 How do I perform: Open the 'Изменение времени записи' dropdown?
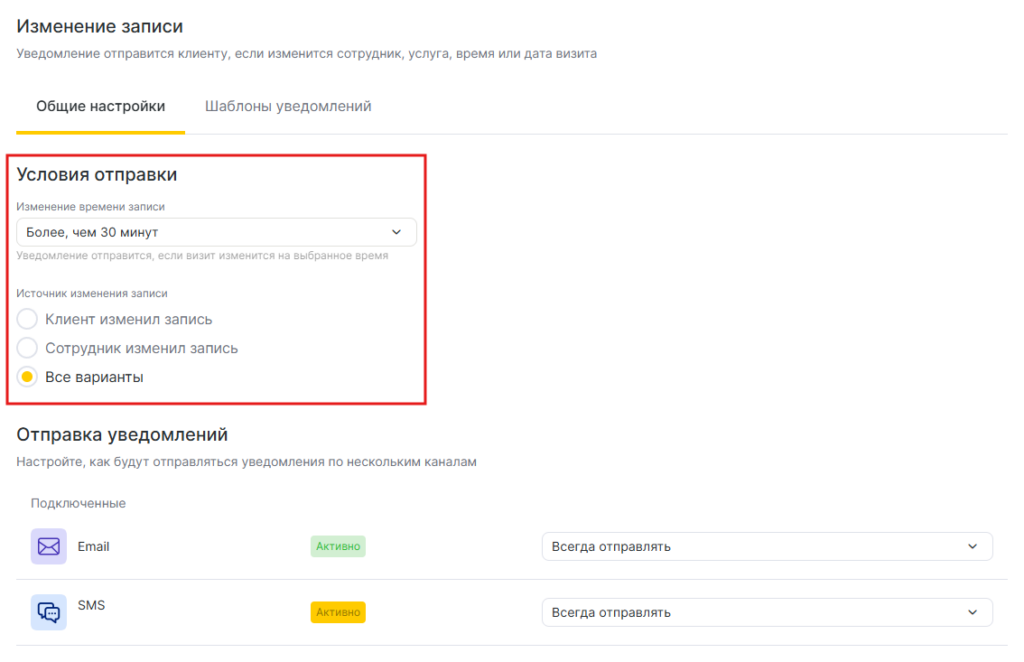click(216, 232)
